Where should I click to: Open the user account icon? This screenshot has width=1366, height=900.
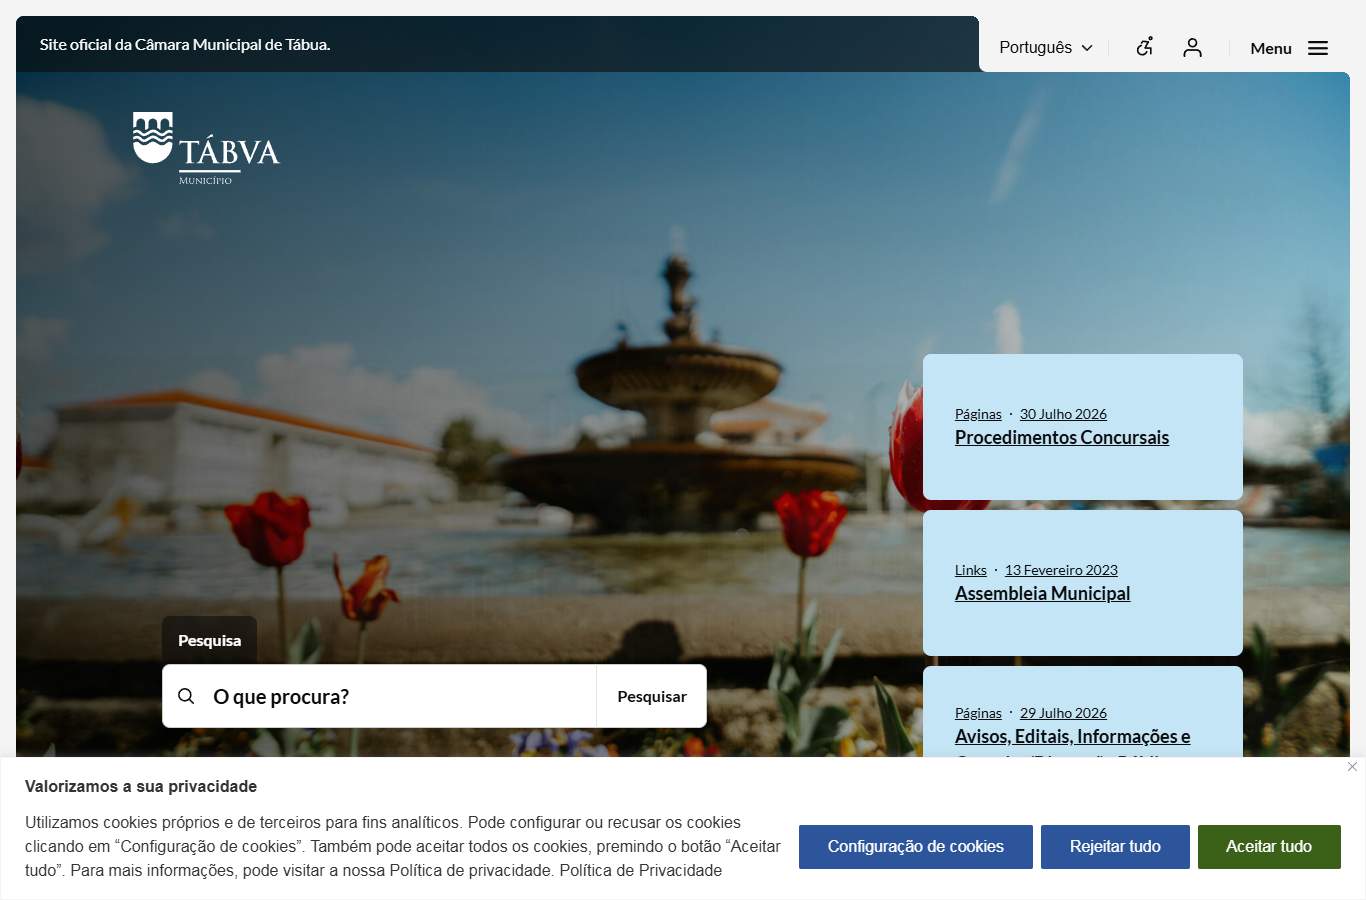pos(1192,47)
